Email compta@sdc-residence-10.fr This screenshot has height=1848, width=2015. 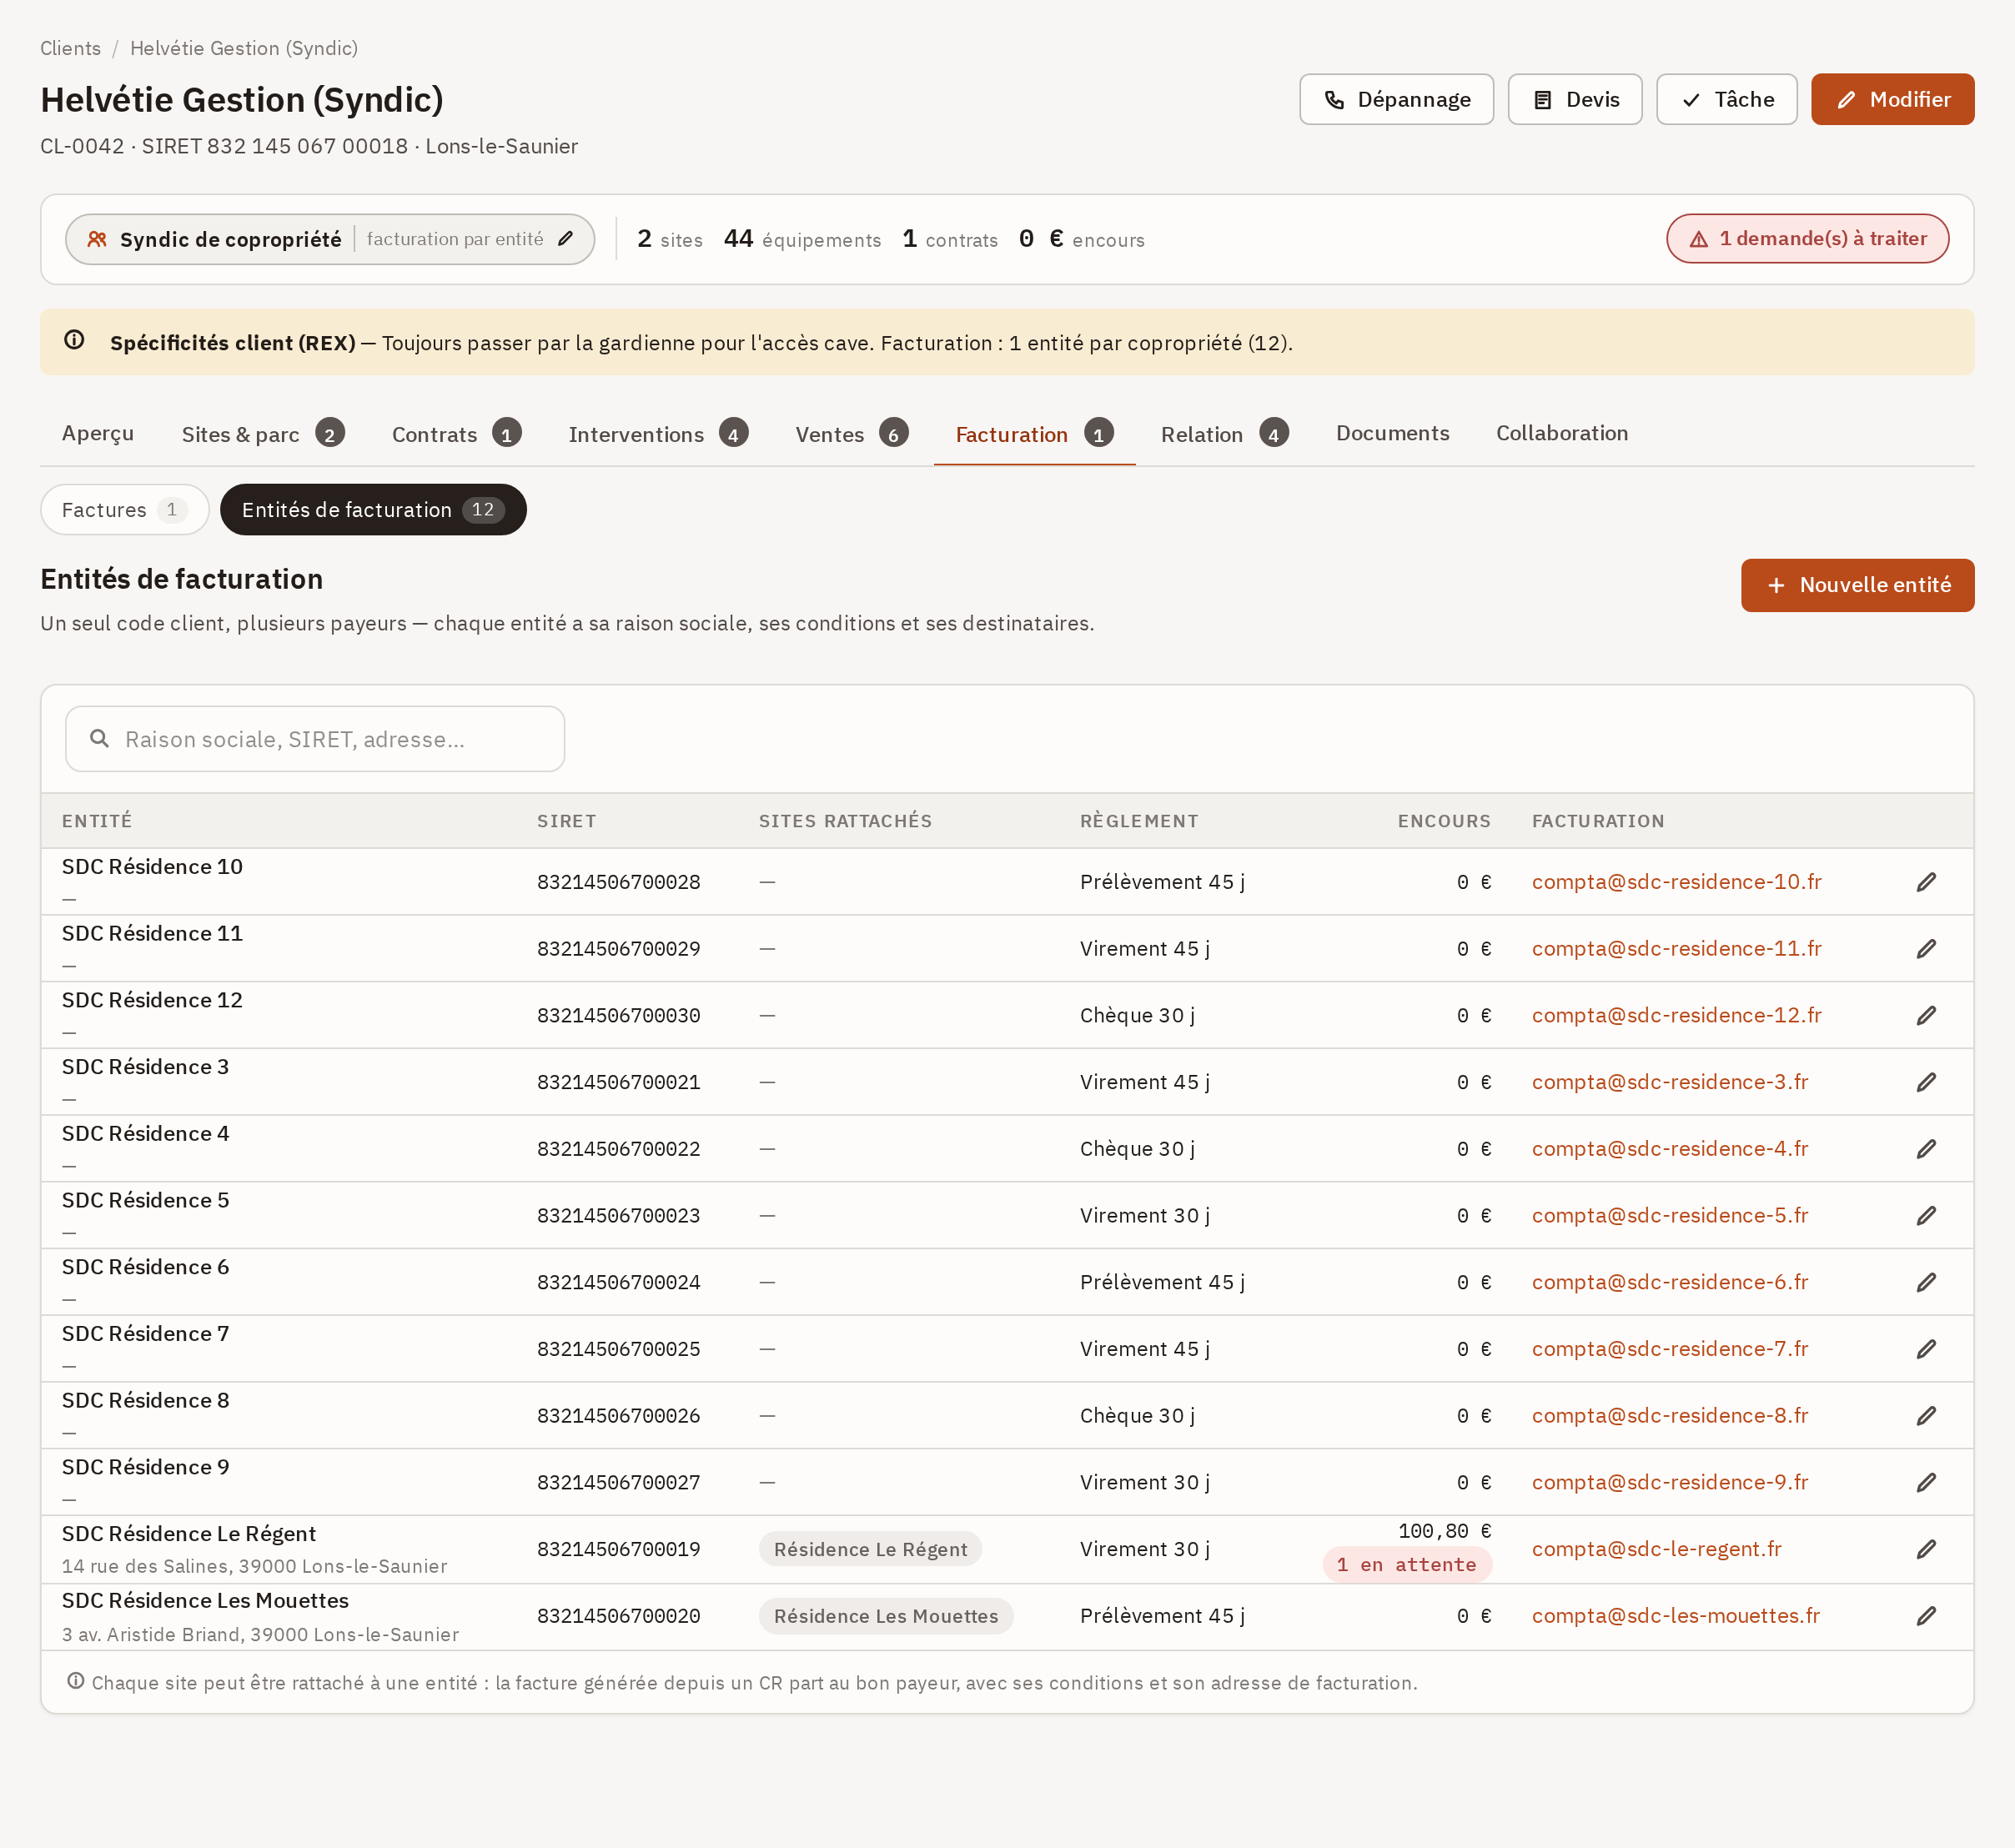[1676, 882]
